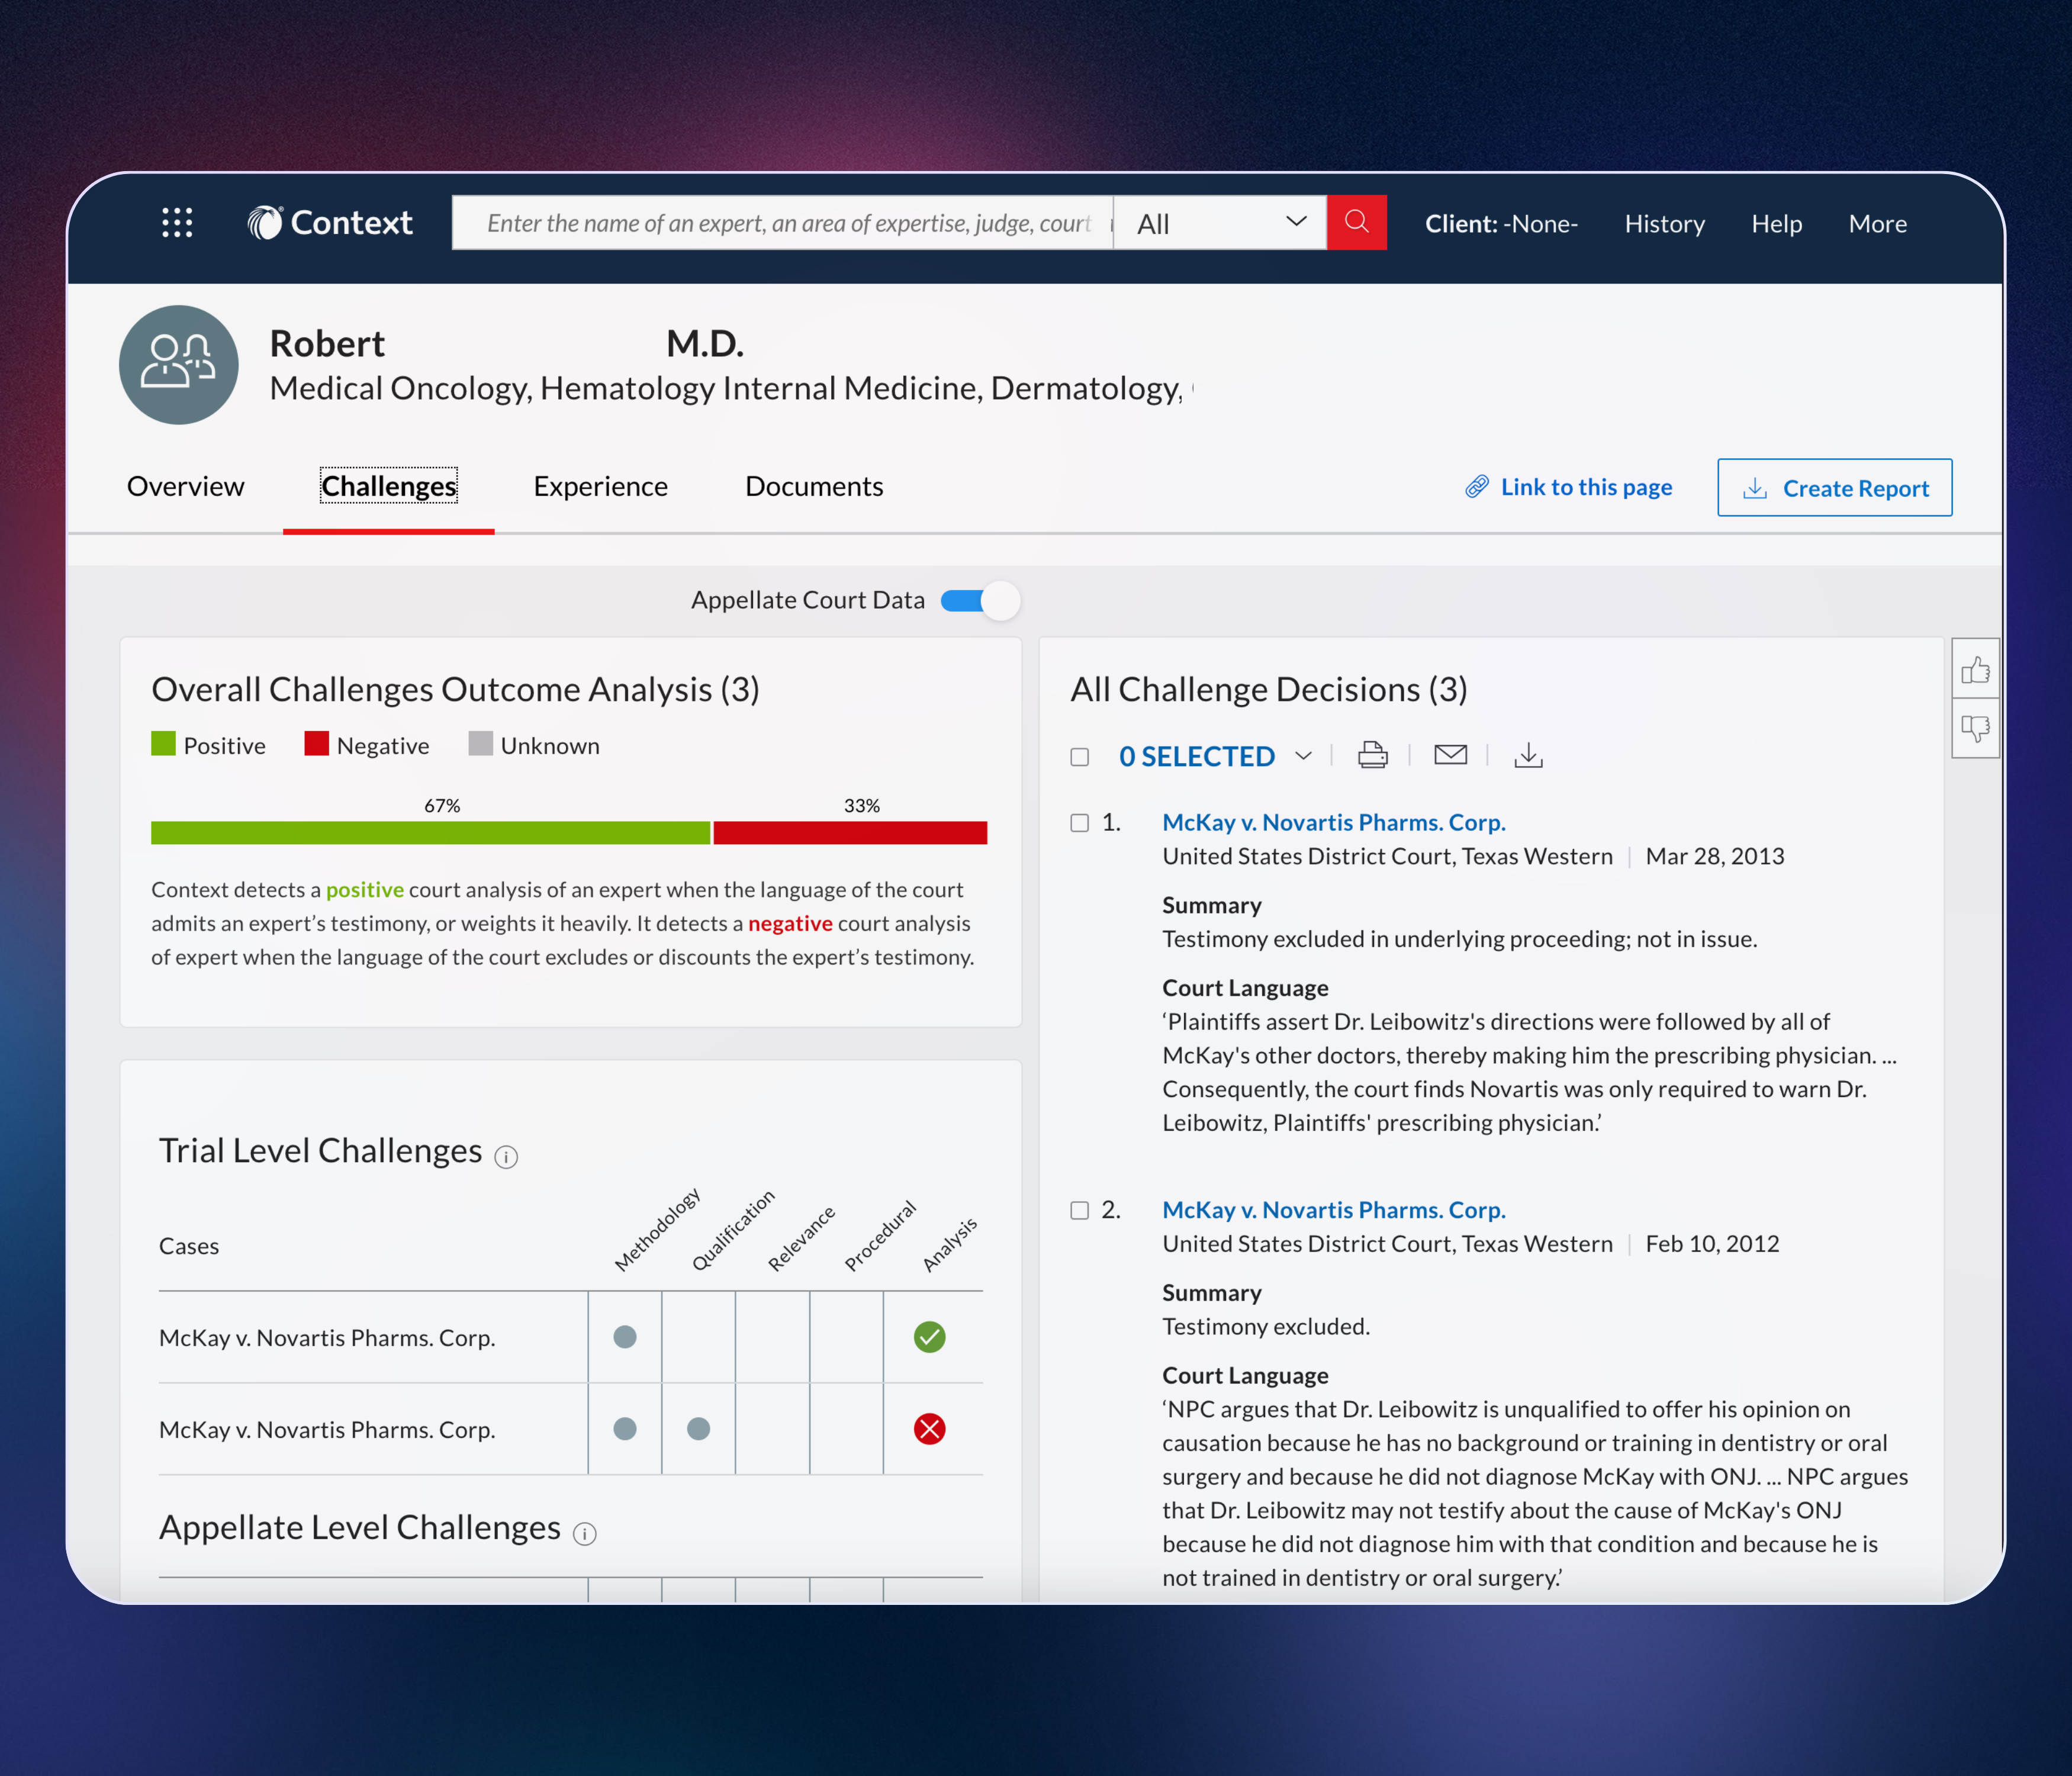Screen dimensions: 2072x1776
Task: Click the Unknown legend gray swatch
Action: [x=480, y=744]
